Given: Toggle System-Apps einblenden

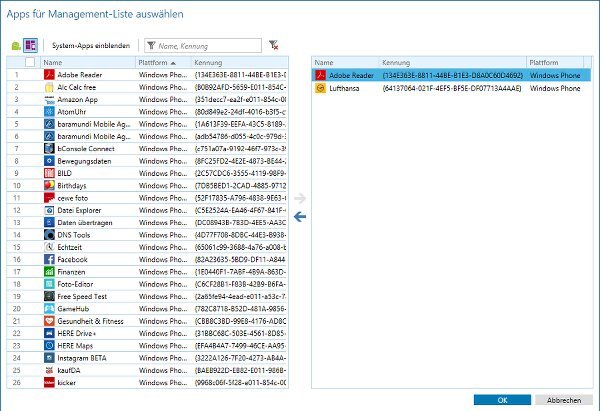Looking at the screenshot, I should [91, 46].
